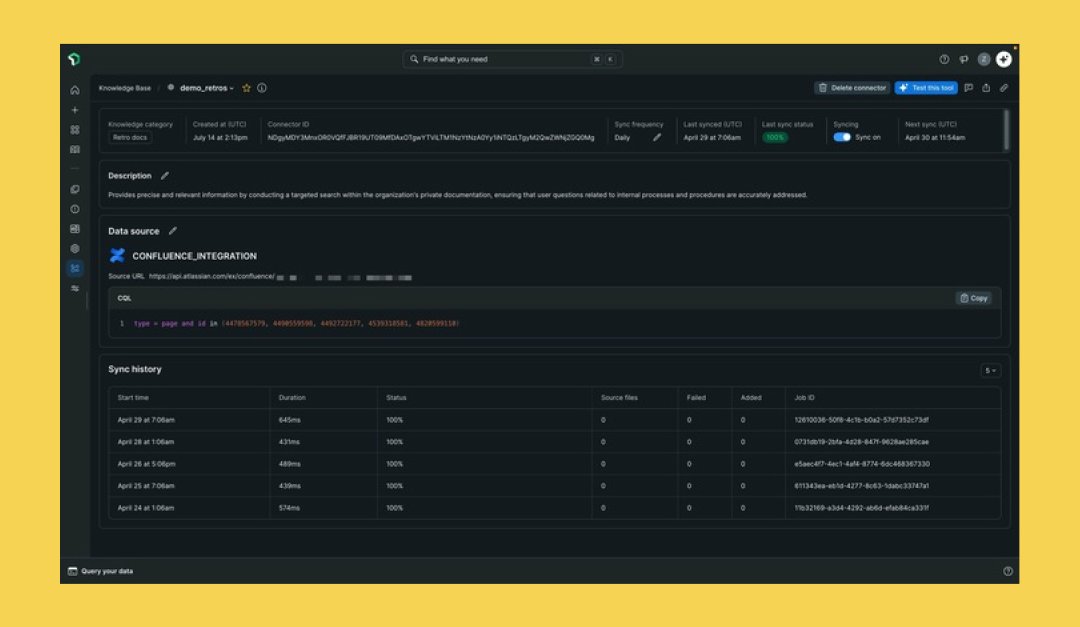The height and width of the screenshot is (627, 1080).
Task: Open the Home icon in sidebar
Action: coord(74,90)
